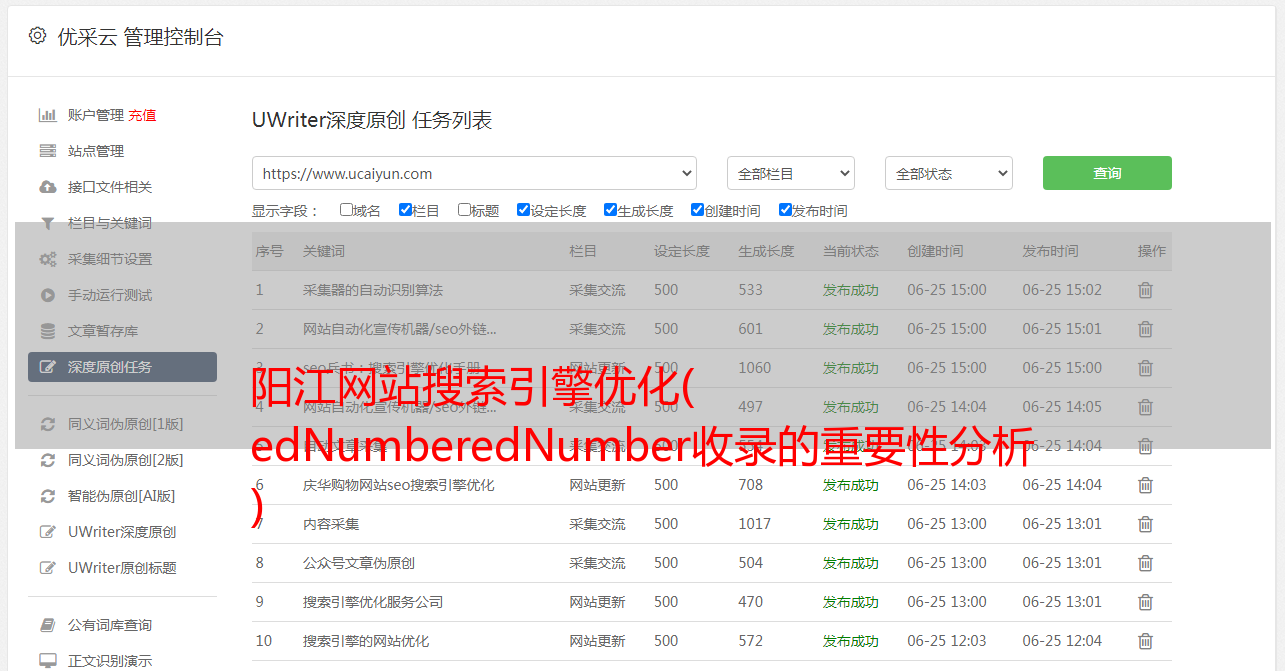1285x671 pixels.
Task: Open the 全部状态 dropdown
Action: click(948, 173)
